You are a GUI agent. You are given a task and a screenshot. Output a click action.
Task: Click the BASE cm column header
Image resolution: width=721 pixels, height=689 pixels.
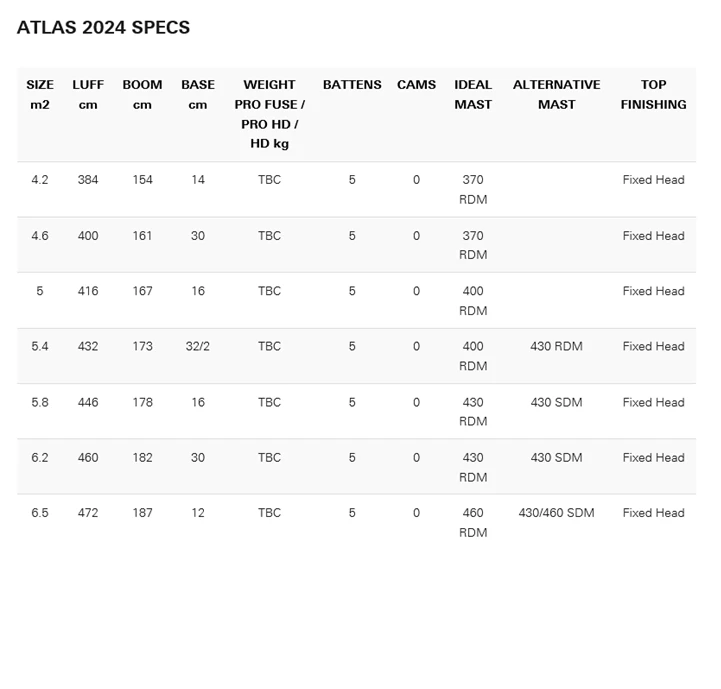[x=198, y=94]
